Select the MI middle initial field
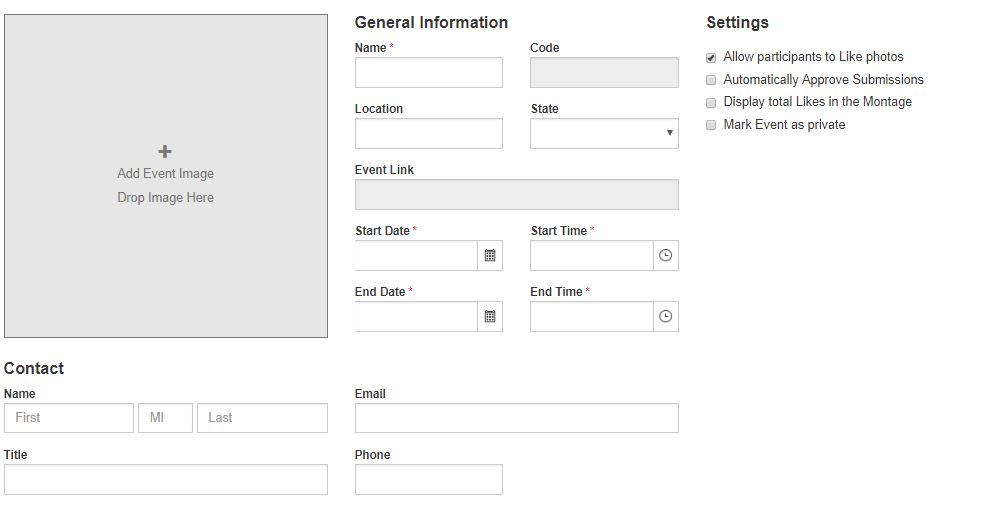Image resolution: width=995 pixels, height=511 pixels. 165,418
